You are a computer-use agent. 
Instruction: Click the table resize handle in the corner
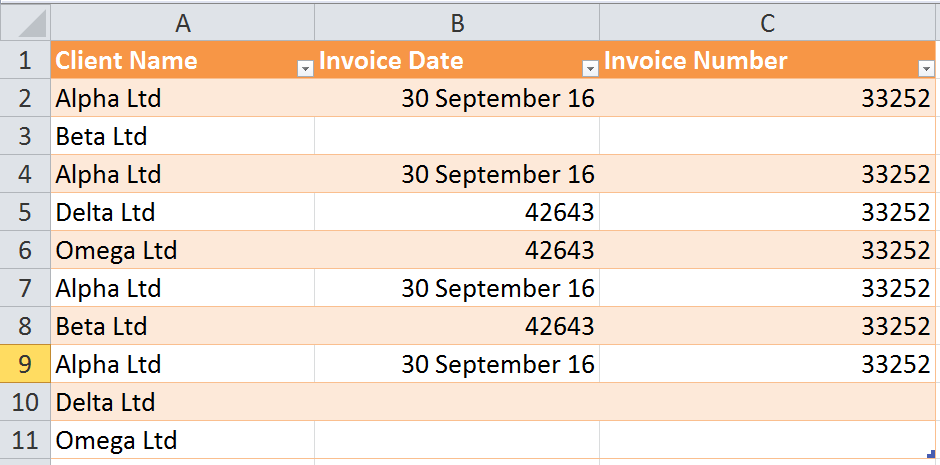click(931, 454)
